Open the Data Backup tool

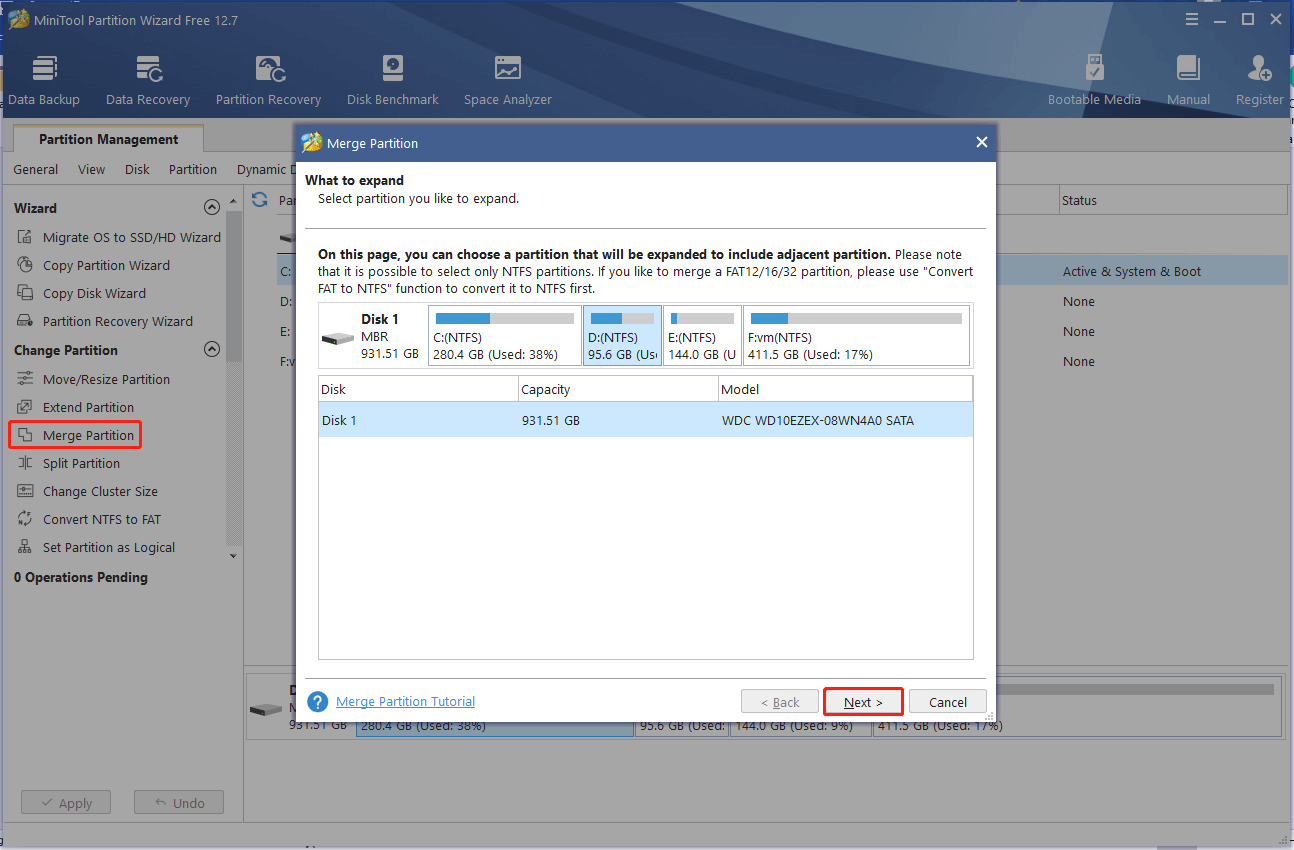pyautogui.click(x=43, y=80)
